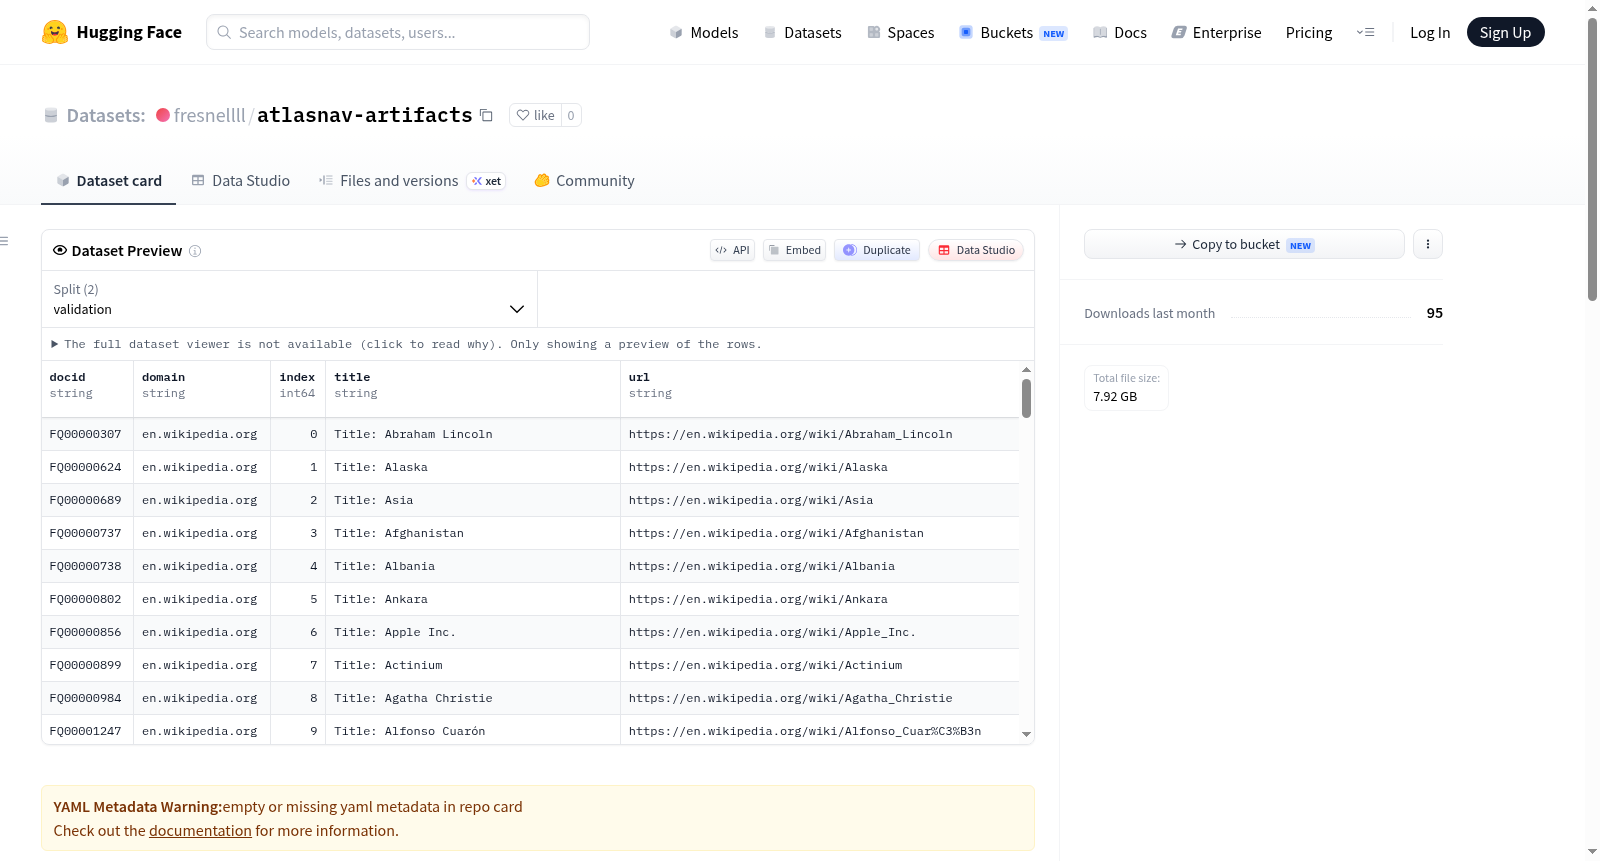The height and width of the screenshot is (861, 1600).
Task: Click the Embed button
Action: point(794,250)
